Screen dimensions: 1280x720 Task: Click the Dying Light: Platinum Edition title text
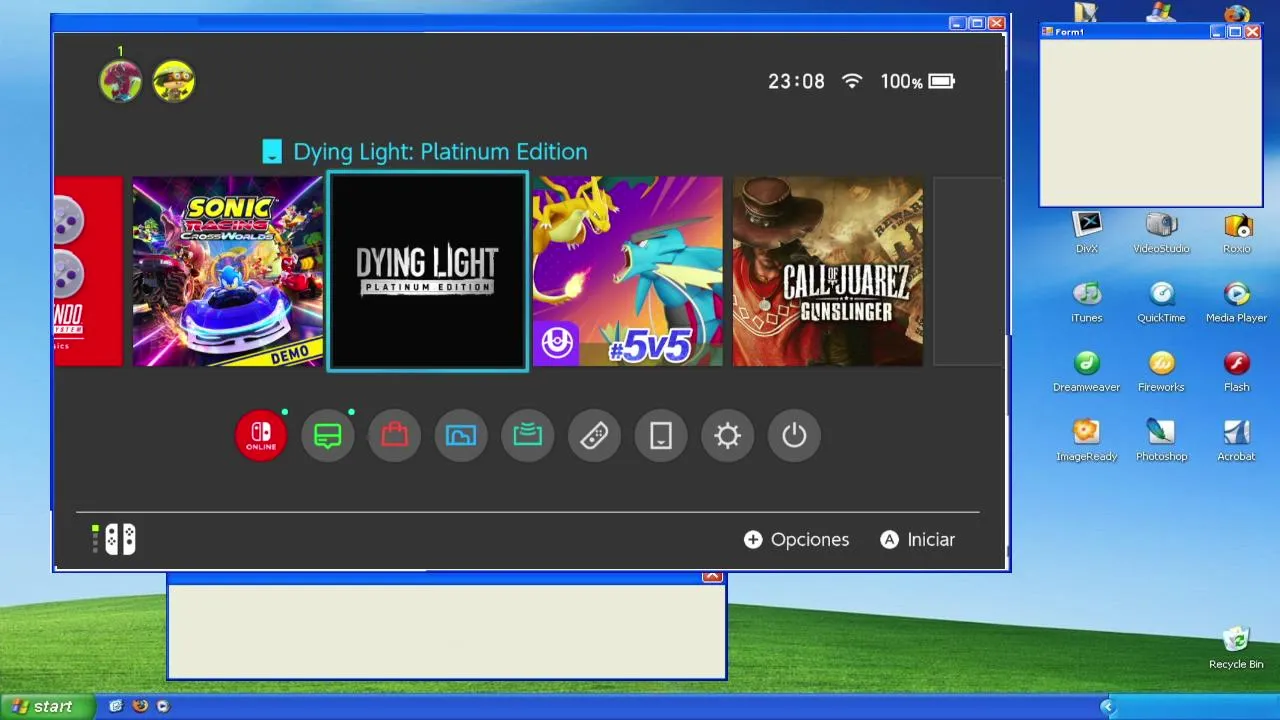440,151
